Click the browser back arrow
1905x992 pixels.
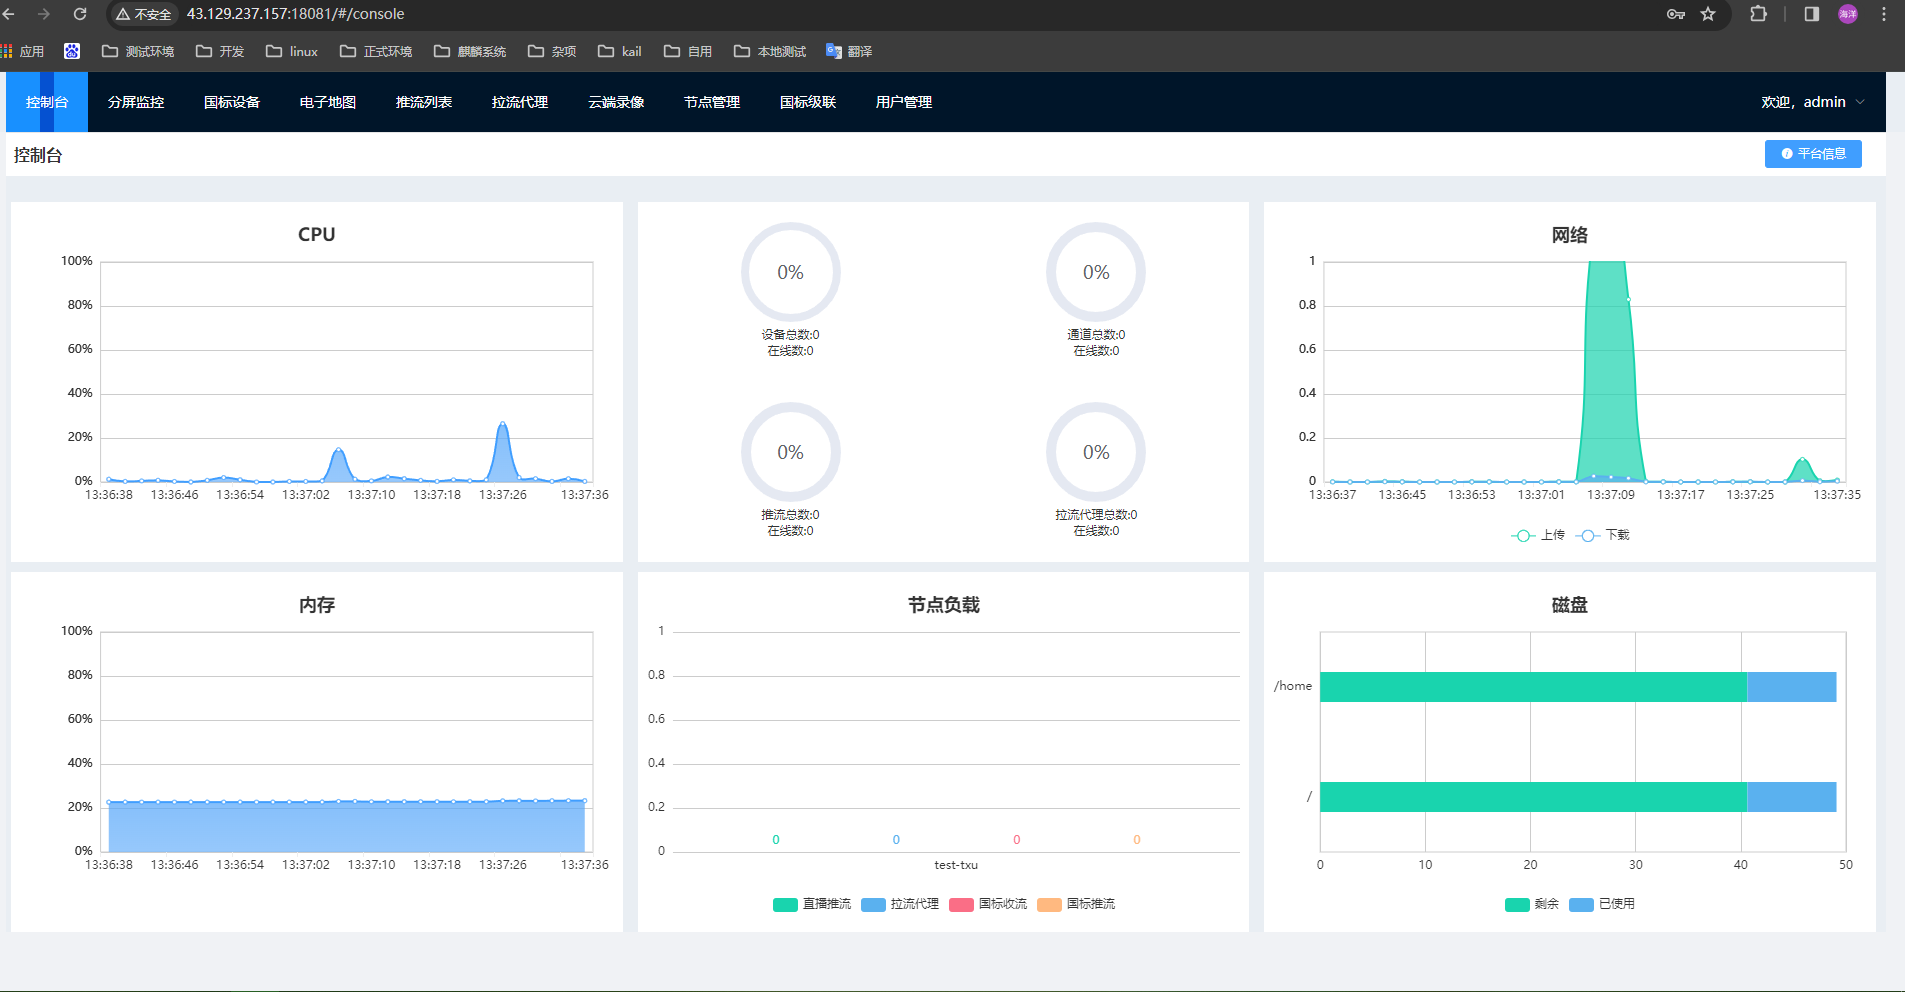(x=9, y=14)
